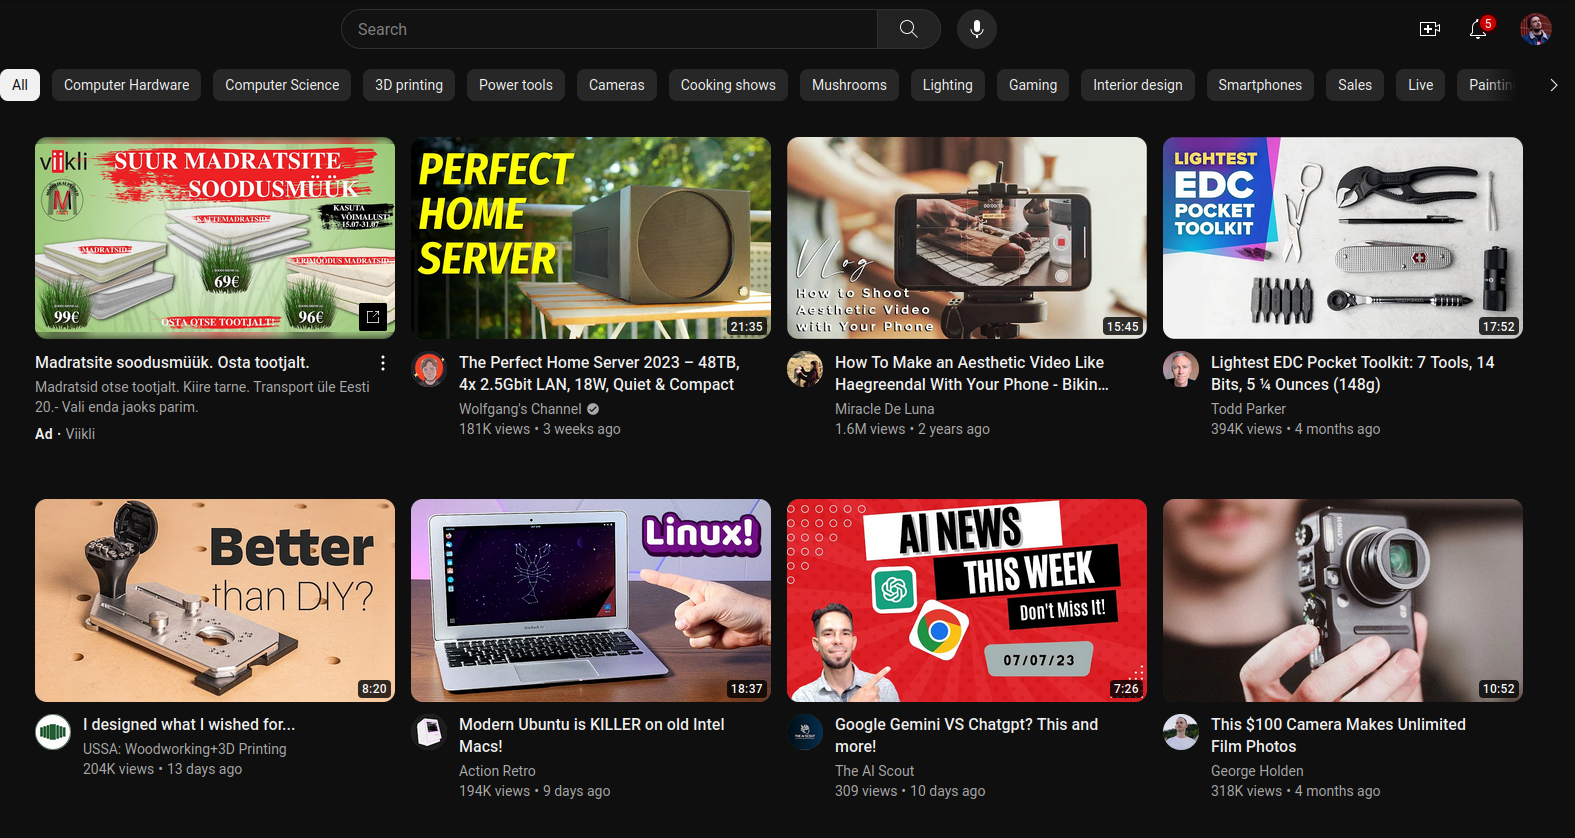Select the Gaming chip
Screen dimensions: 1575x838
[1033, 85]
